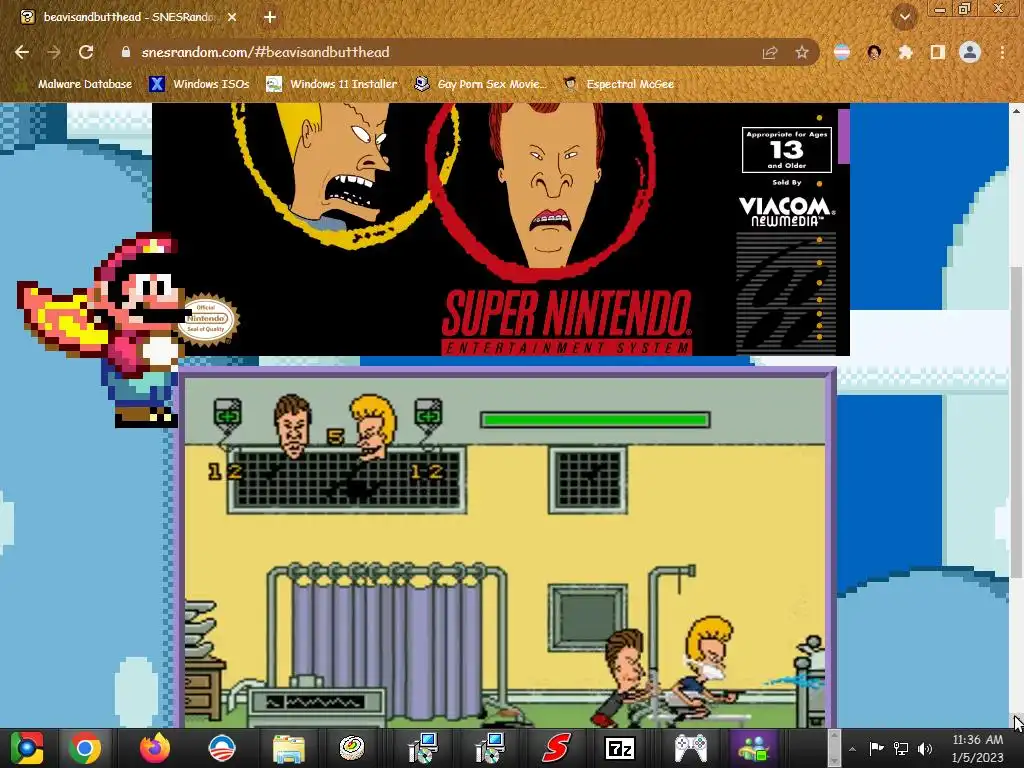1024x768 pixels.
Task: Click the game emulator screen
Action: 505,552
